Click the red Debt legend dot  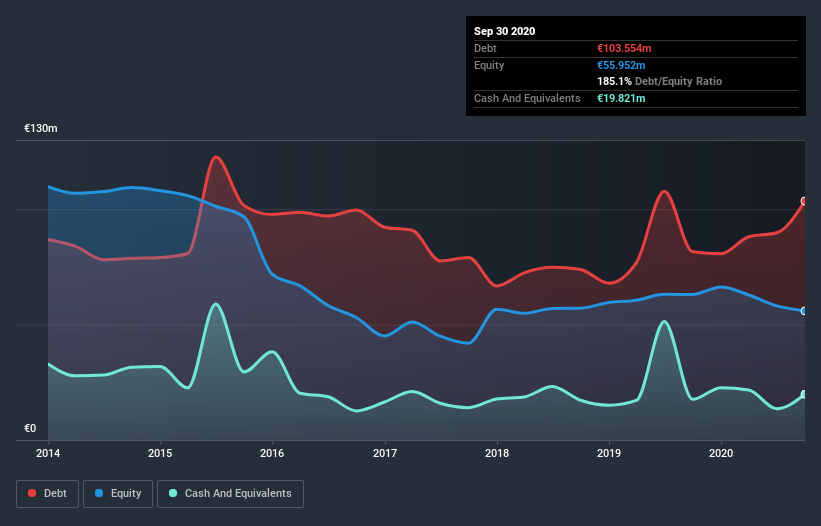[x=32, y=493]
